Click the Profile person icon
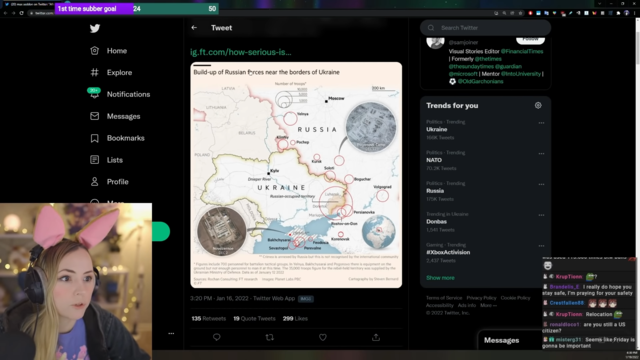 (94, 182)
